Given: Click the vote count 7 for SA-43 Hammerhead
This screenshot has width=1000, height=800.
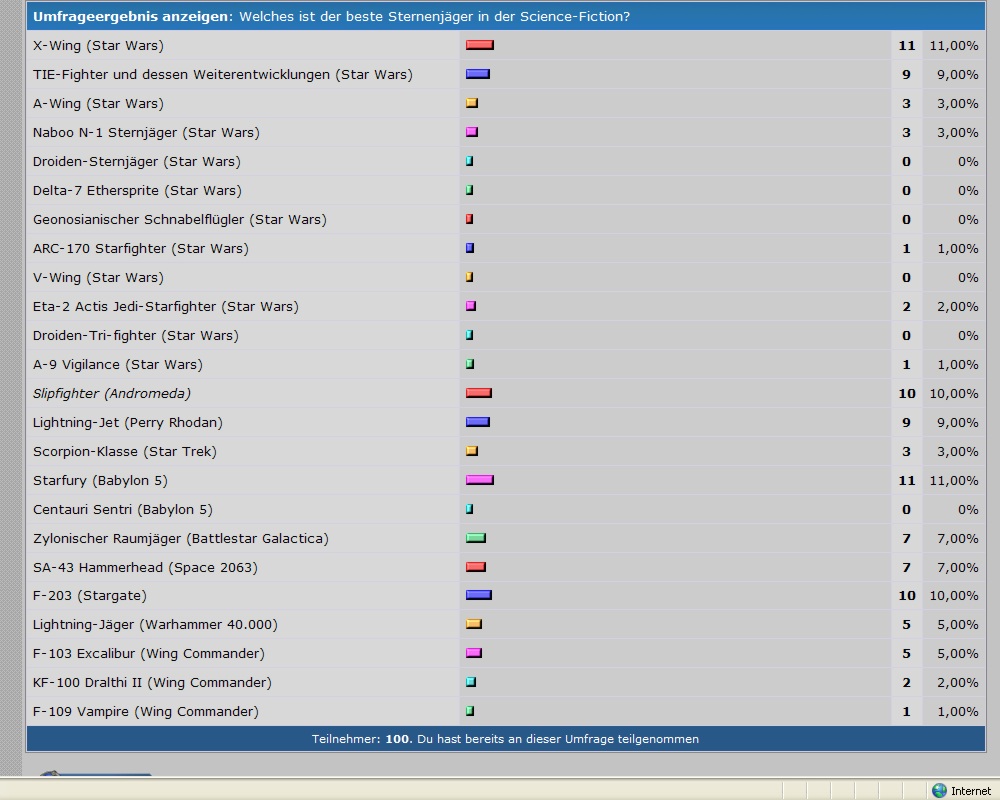Looking at the screenshot, I should tap(906, 567).
